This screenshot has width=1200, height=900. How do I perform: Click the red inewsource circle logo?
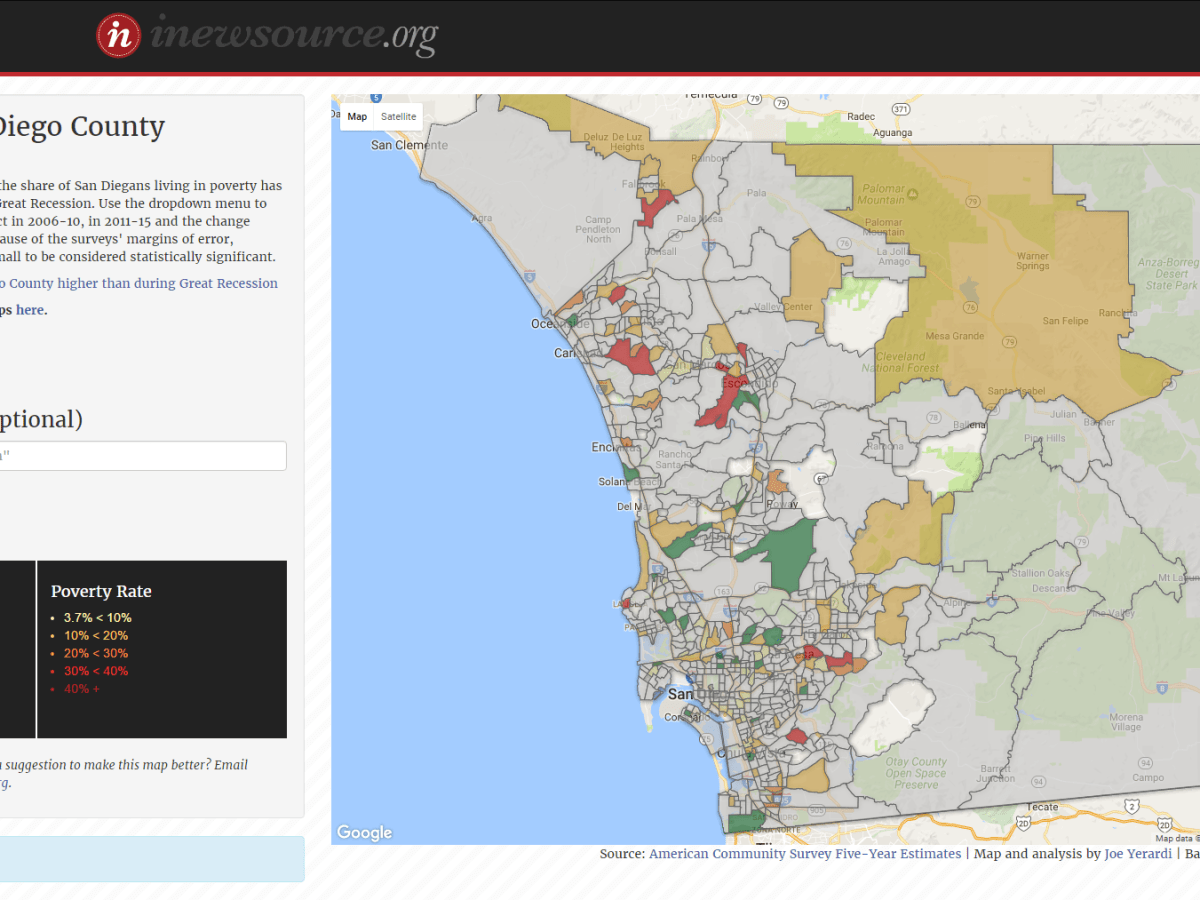119,36
